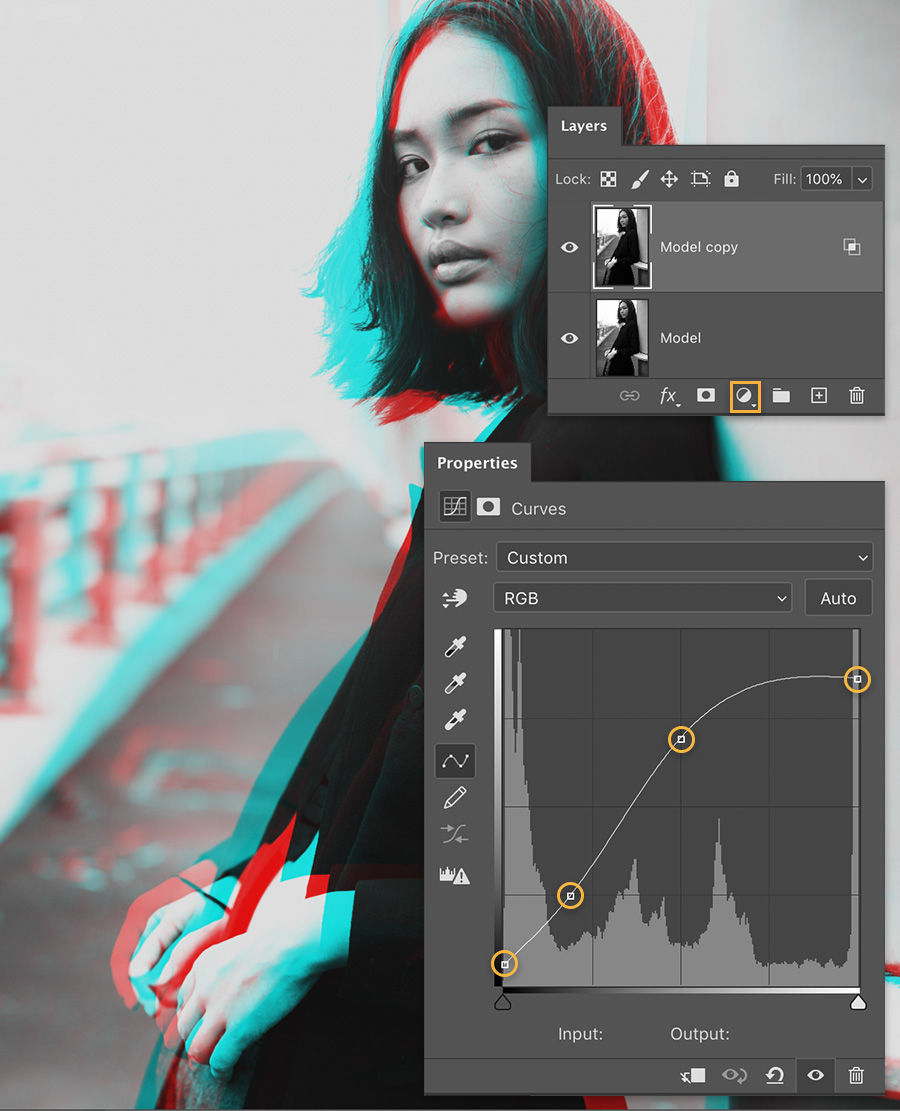Reset the Curves adjustment to defaults
This screenshot has width=900, height=1111.
[x=775, y=1075]
